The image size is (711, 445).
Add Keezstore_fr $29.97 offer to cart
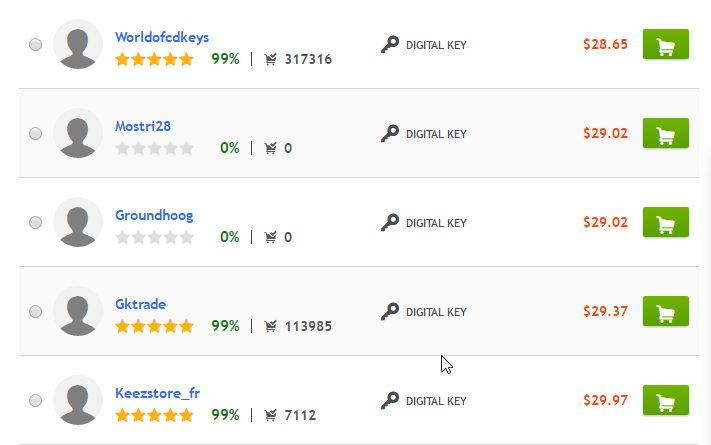click(x=665, y=401)
